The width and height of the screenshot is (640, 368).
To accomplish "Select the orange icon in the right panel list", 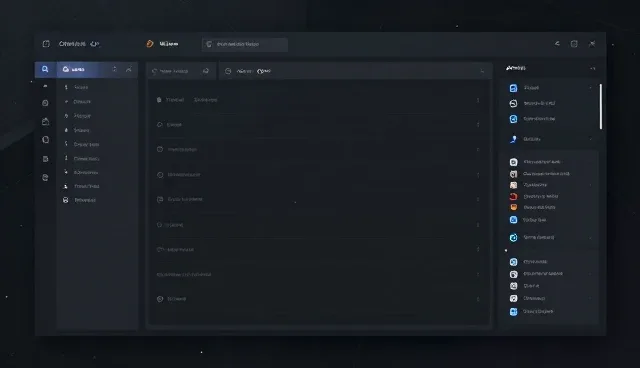I will coord(513,207).
